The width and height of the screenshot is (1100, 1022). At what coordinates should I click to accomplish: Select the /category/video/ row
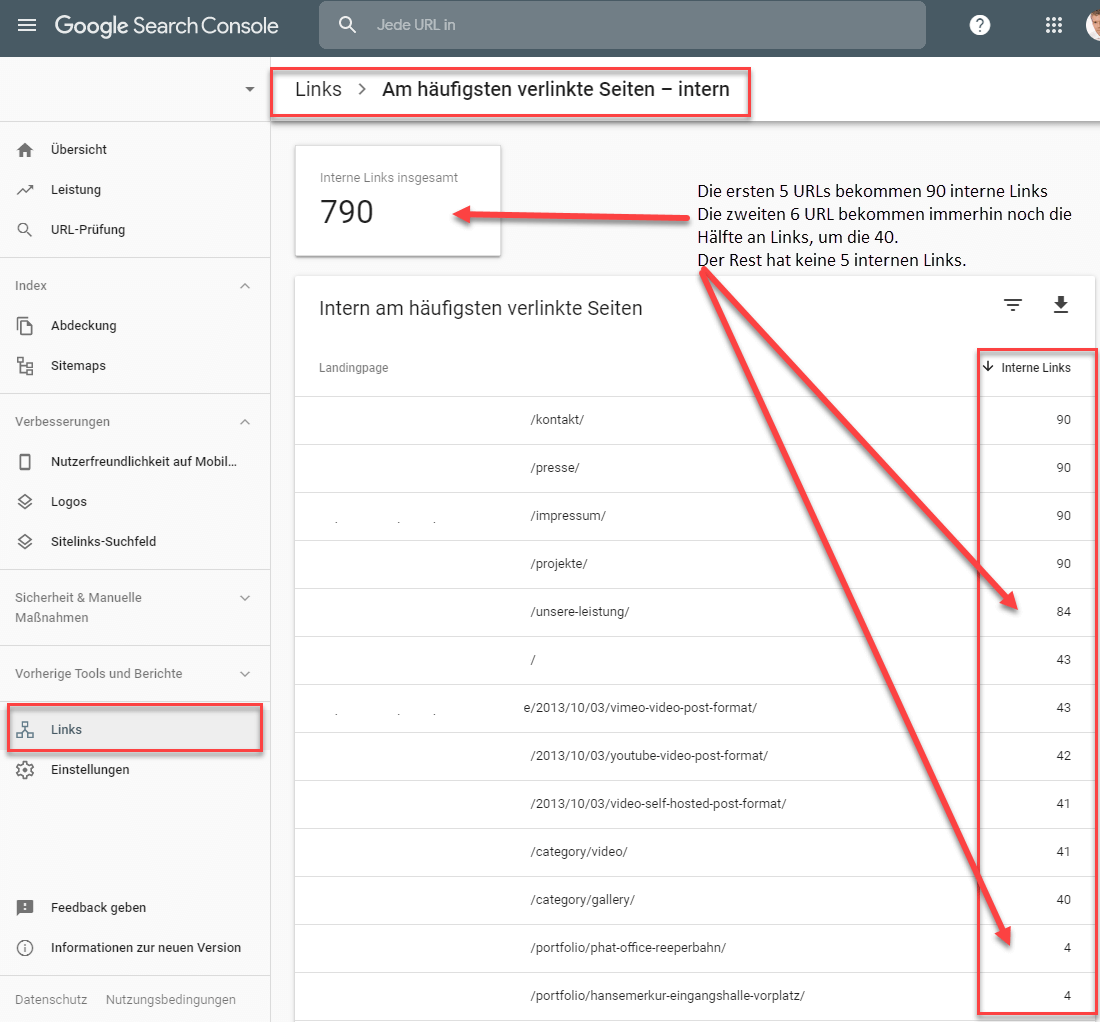coord(695,852)
